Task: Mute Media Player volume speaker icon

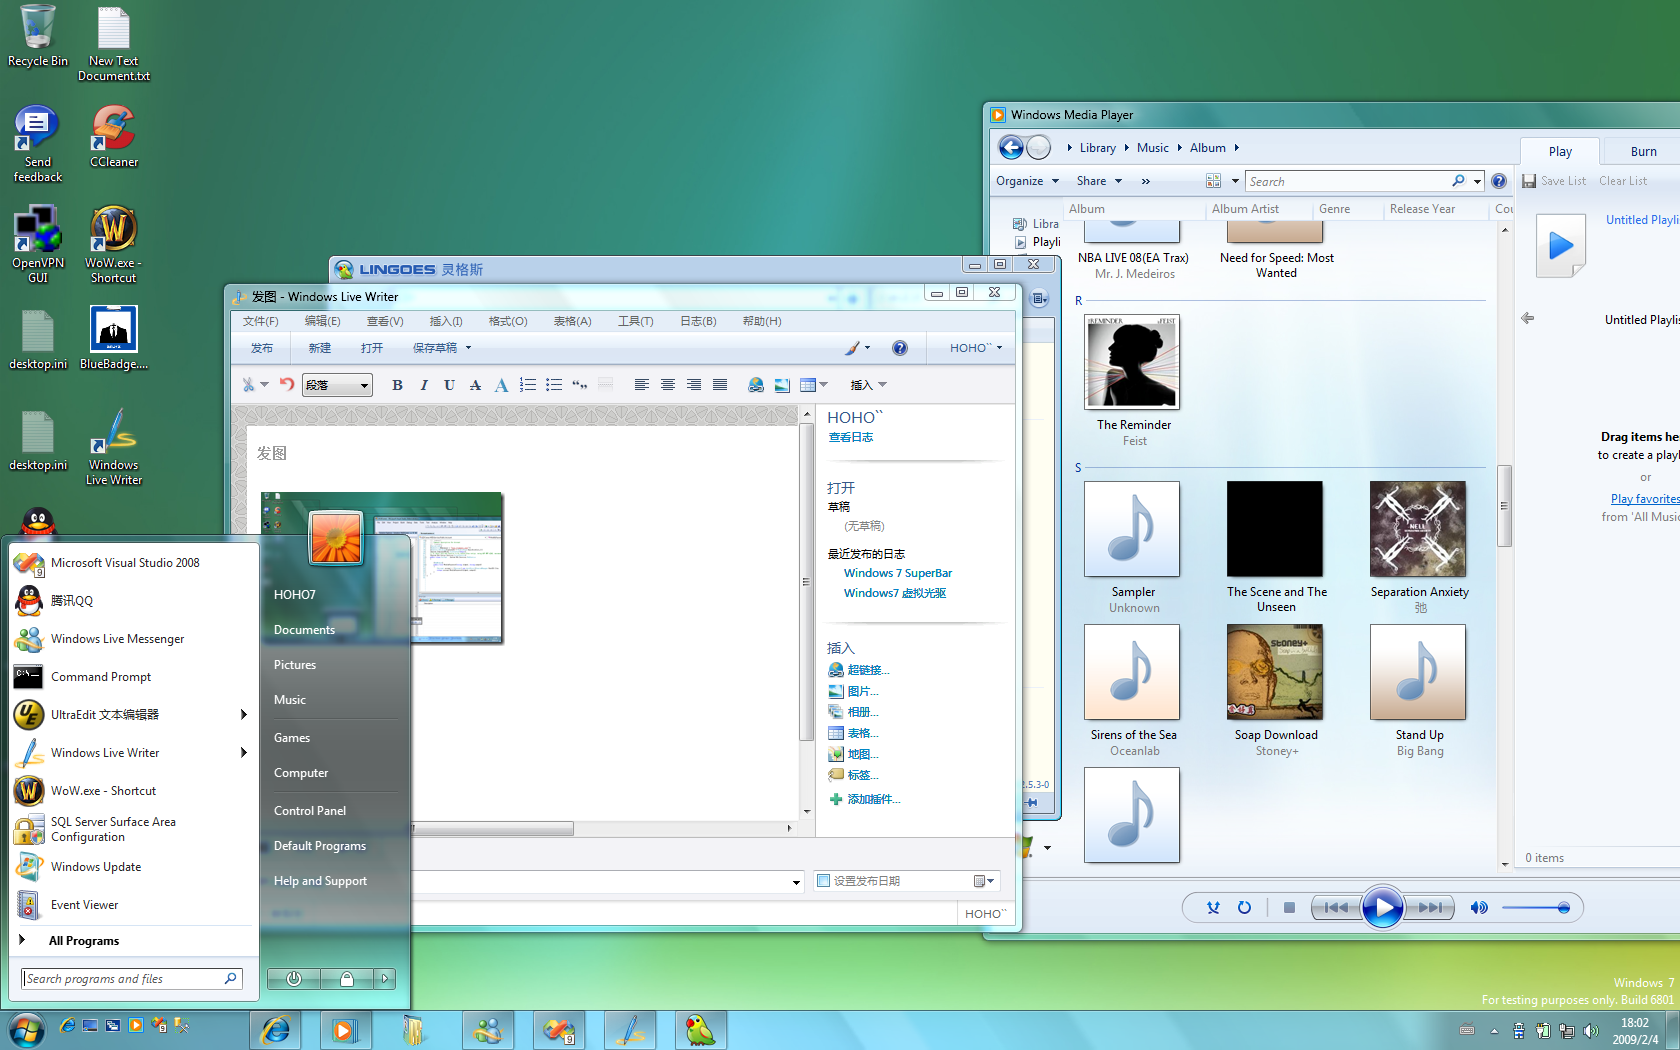Action: (1479, 908)
